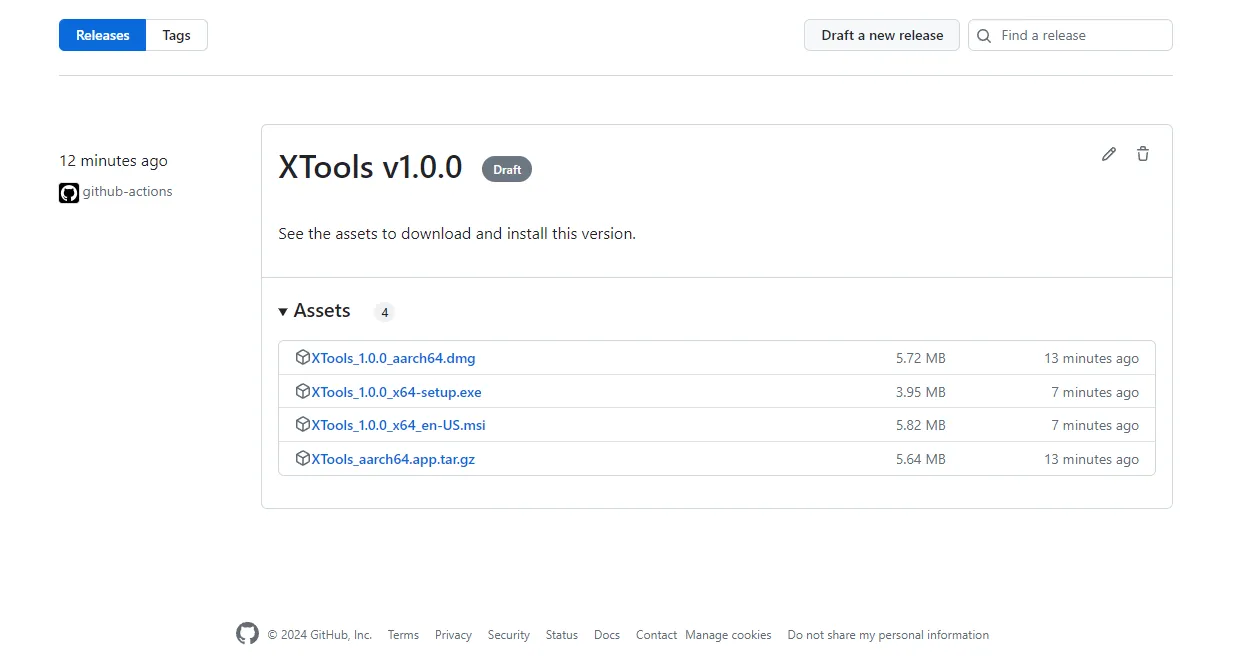Click the github-actions avatar icon

tap(69, 193)
